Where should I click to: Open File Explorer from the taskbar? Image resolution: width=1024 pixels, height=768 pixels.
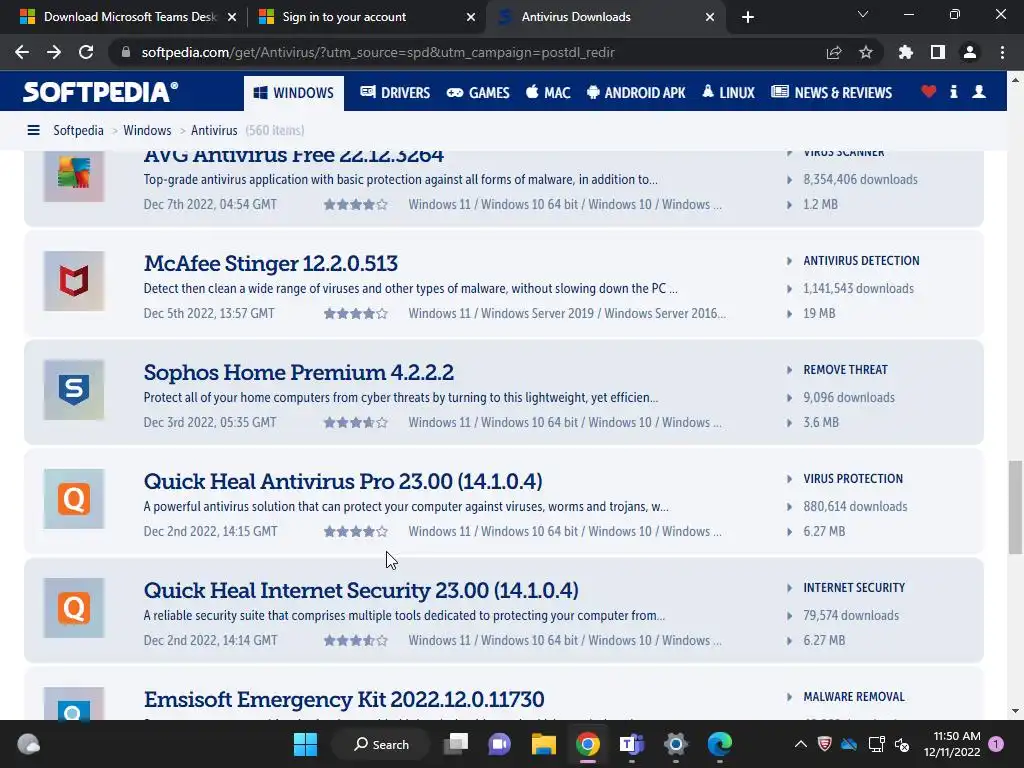click(543, 744)
